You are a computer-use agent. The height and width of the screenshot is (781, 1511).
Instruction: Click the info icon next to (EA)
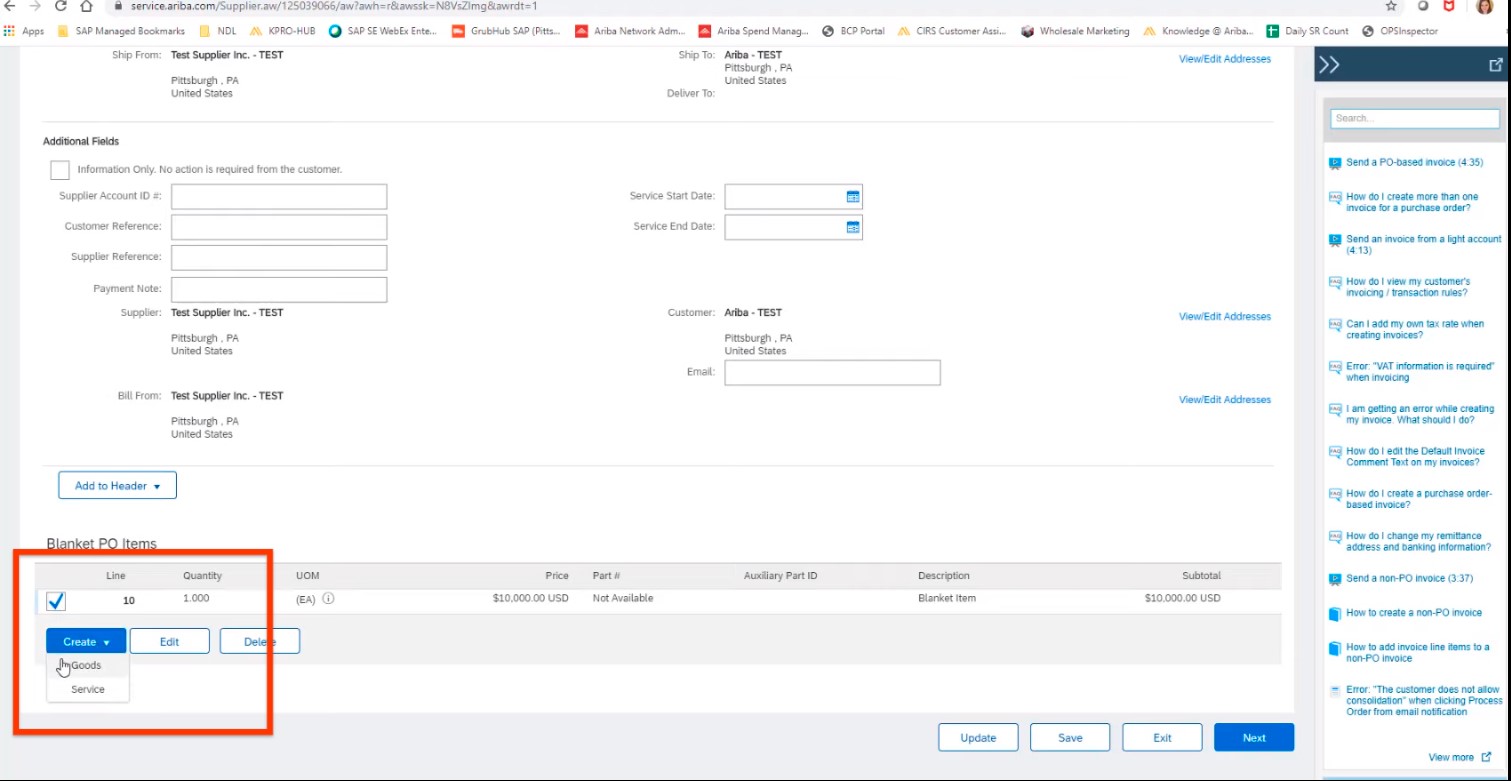(328, 599)
